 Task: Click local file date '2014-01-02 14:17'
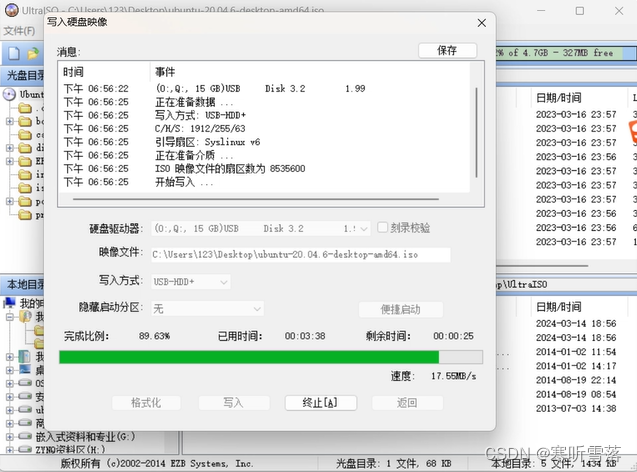click(576, 366)
